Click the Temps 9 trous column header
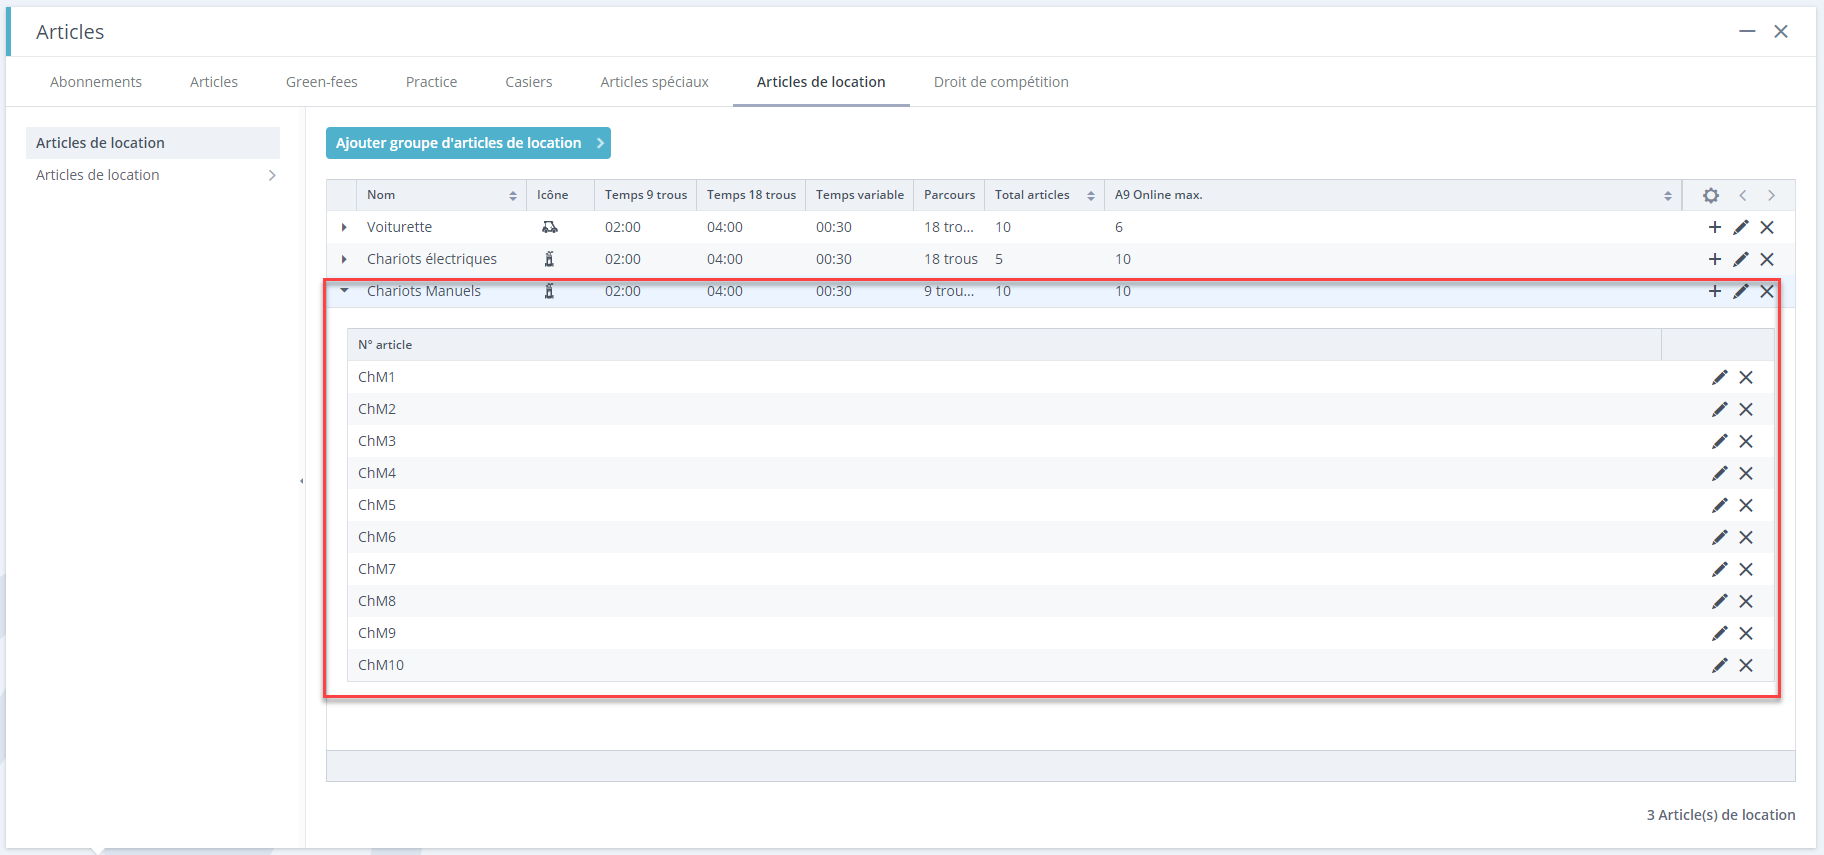1824x855 pixels. [646, 195]
